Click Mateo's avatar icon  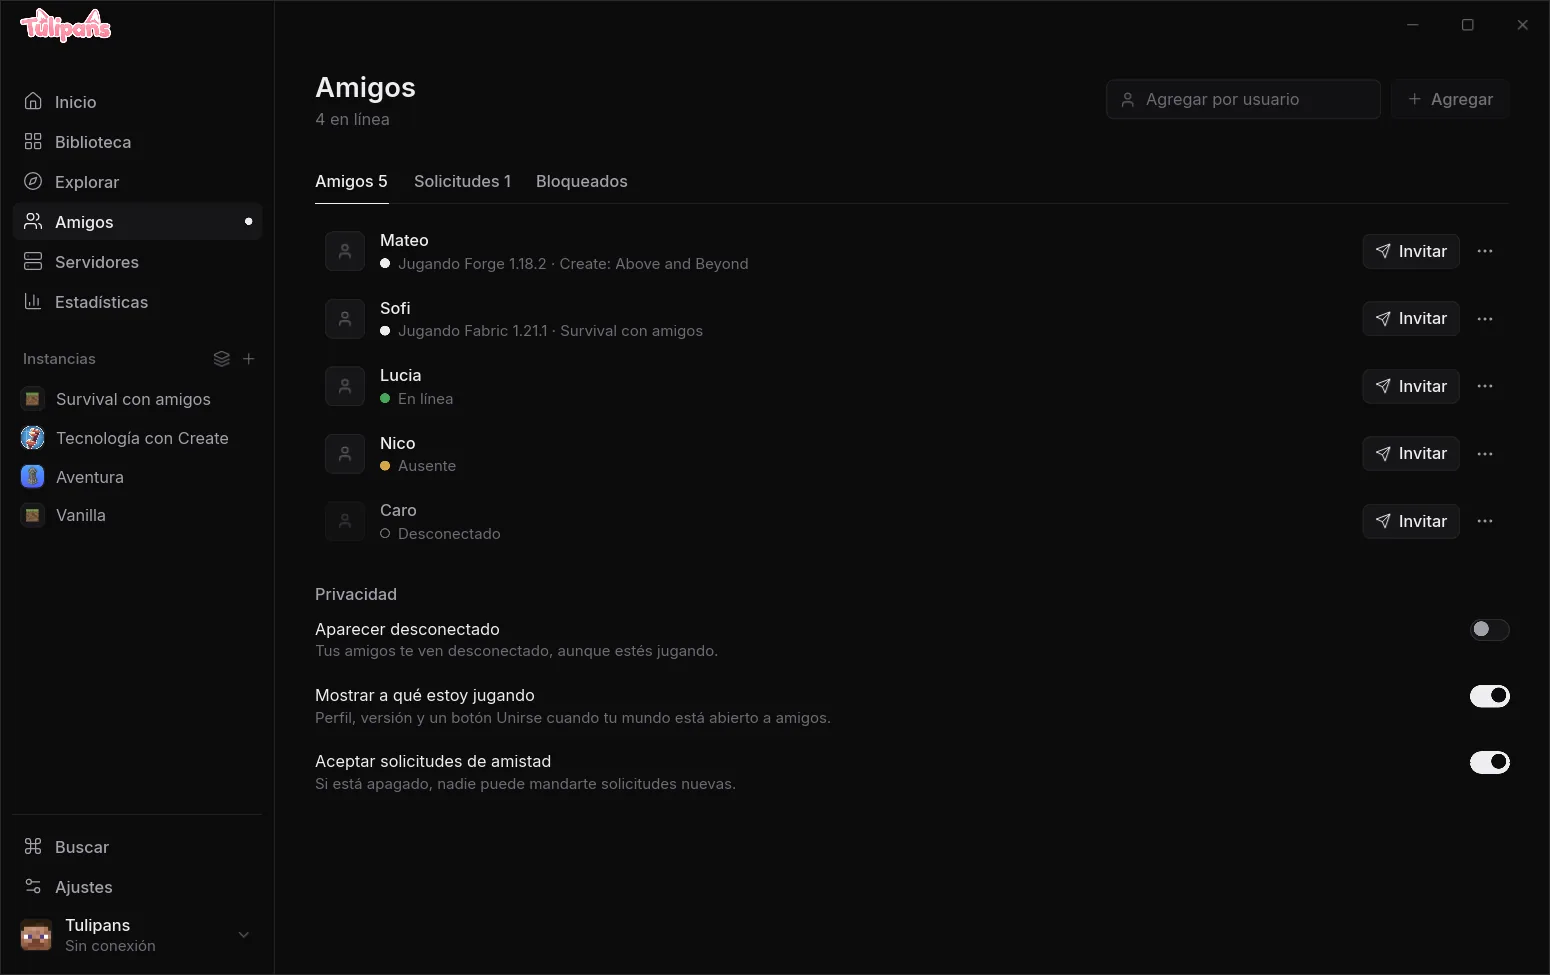345,251
